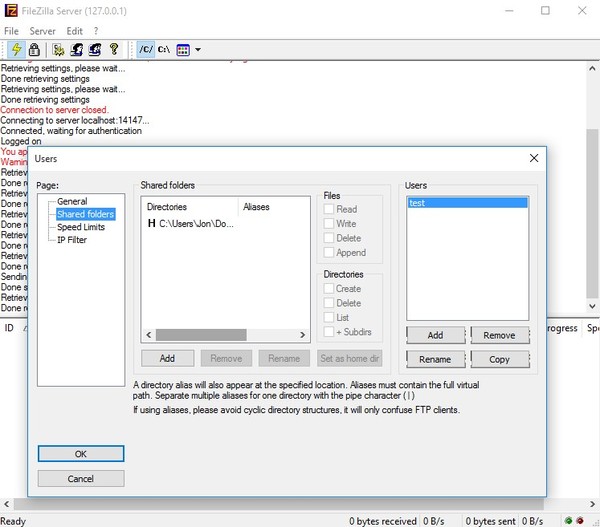
Task: Click the padlock lock server icon
Action: coord(33,49)
